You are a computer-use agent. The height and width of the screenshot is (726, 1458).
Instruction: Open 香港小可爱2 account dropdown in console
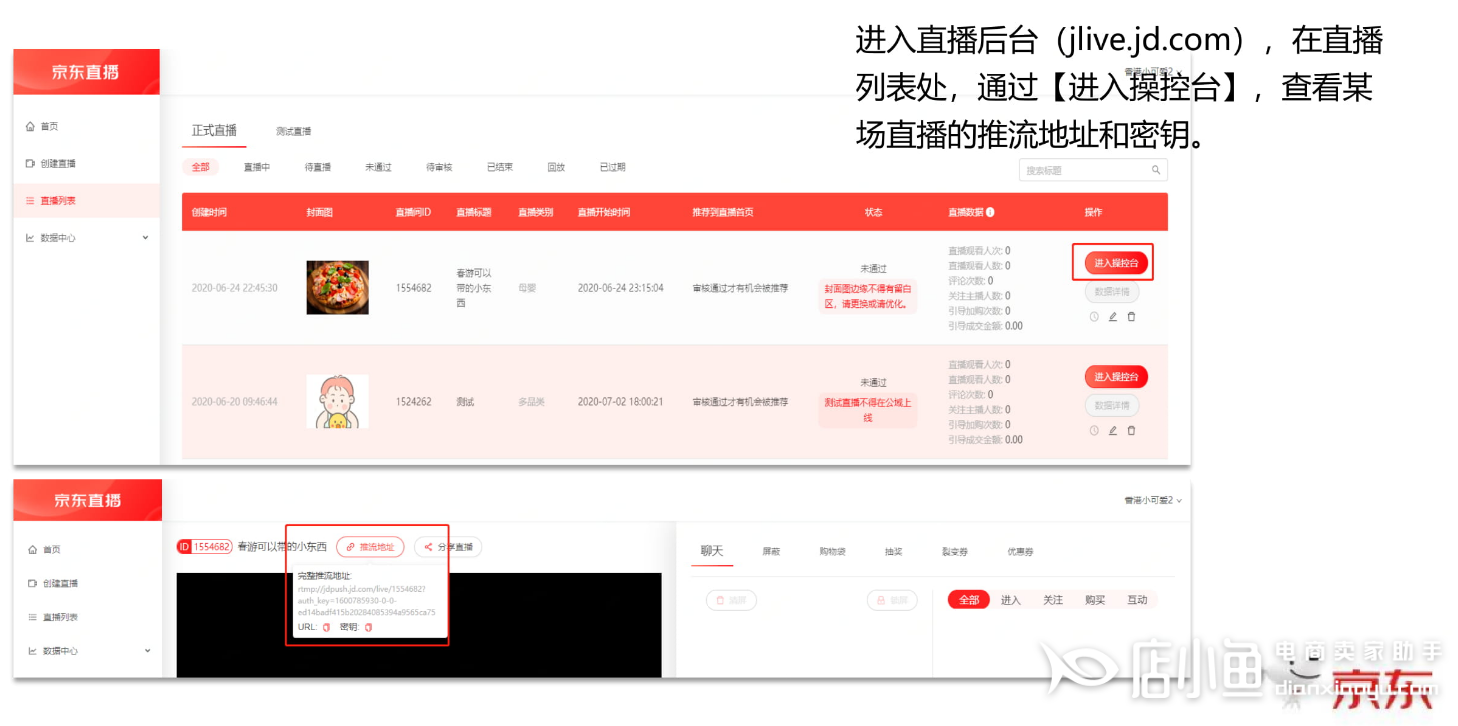pyautogui.click(x=1153, y=500)
